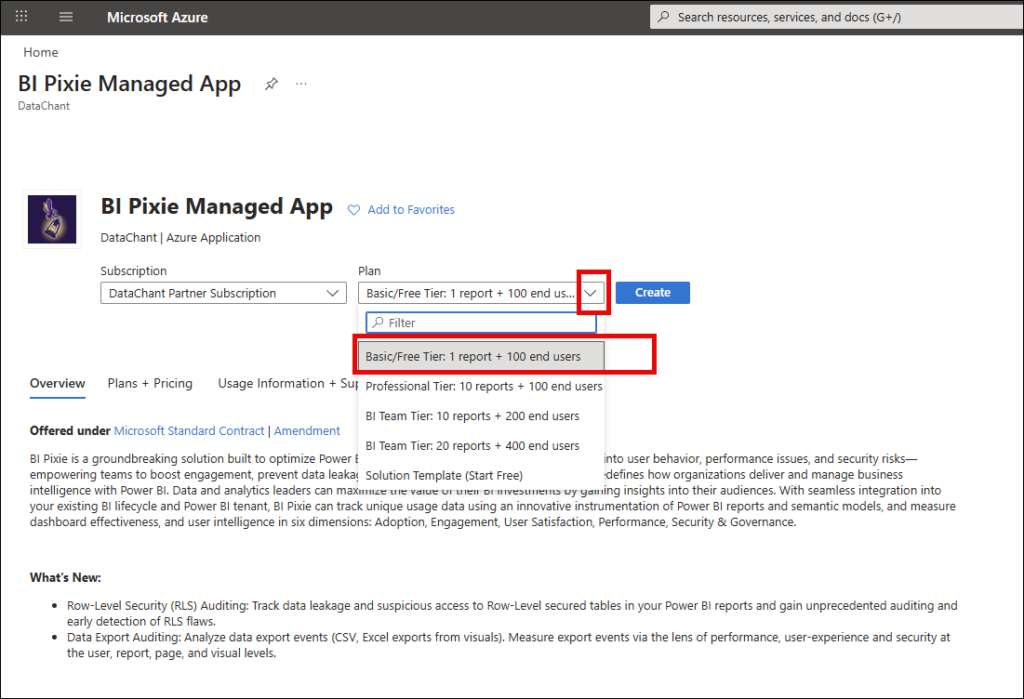Choose Professional Tier: 10 reports plan
Viewport: 1024px width, 699px height.
pyautogui.click(x=484, y=386)
